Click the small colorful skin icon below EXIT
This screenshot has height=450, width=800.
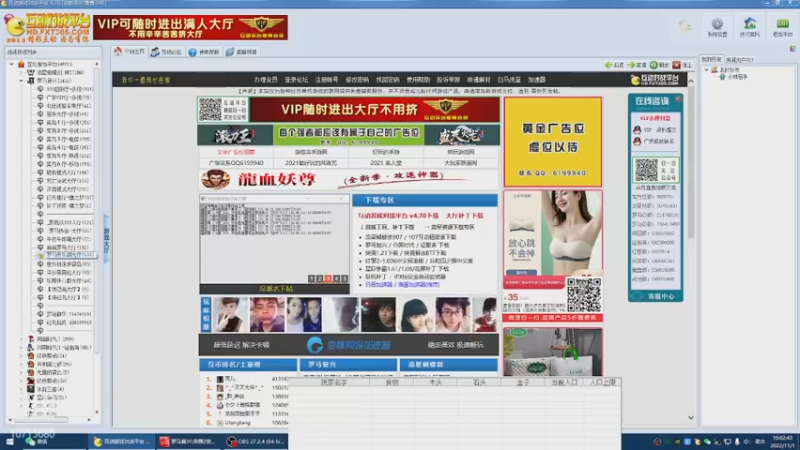[x=792, y=48]
